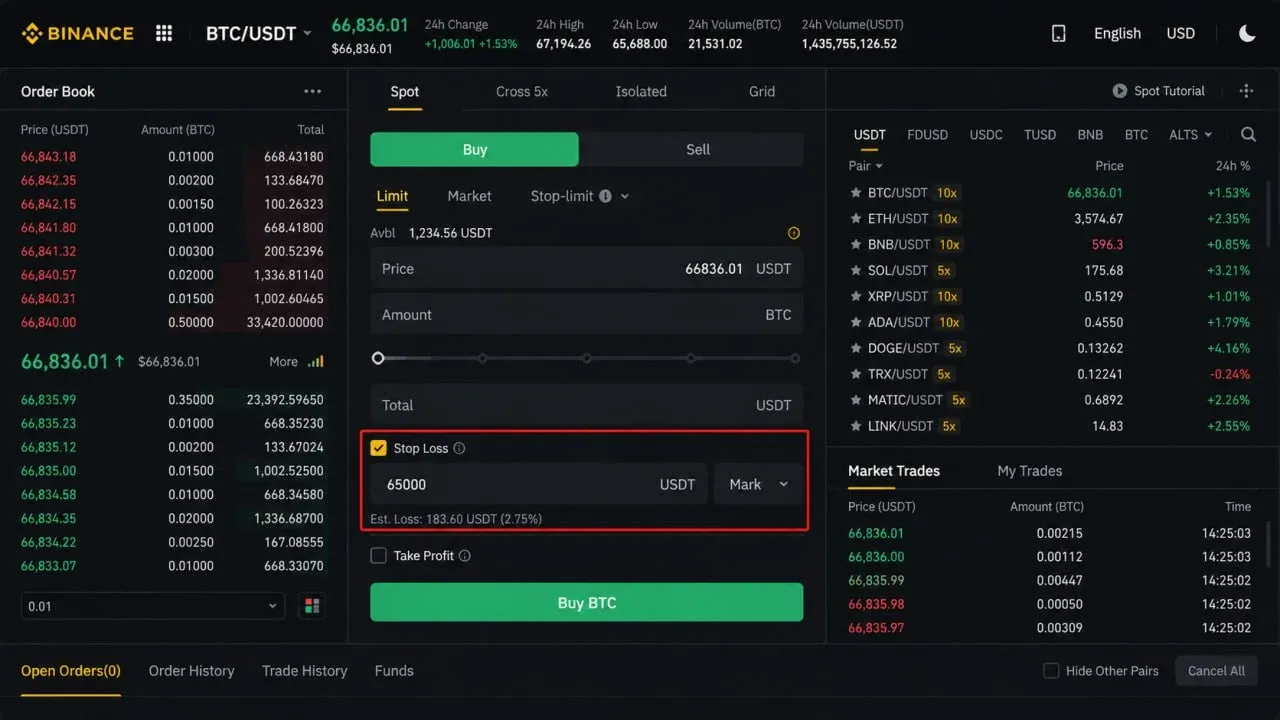Screen dimensions: 1280x720
Task: Expand the Stop-limit order type dropdown
Action: tap(625, 196)
